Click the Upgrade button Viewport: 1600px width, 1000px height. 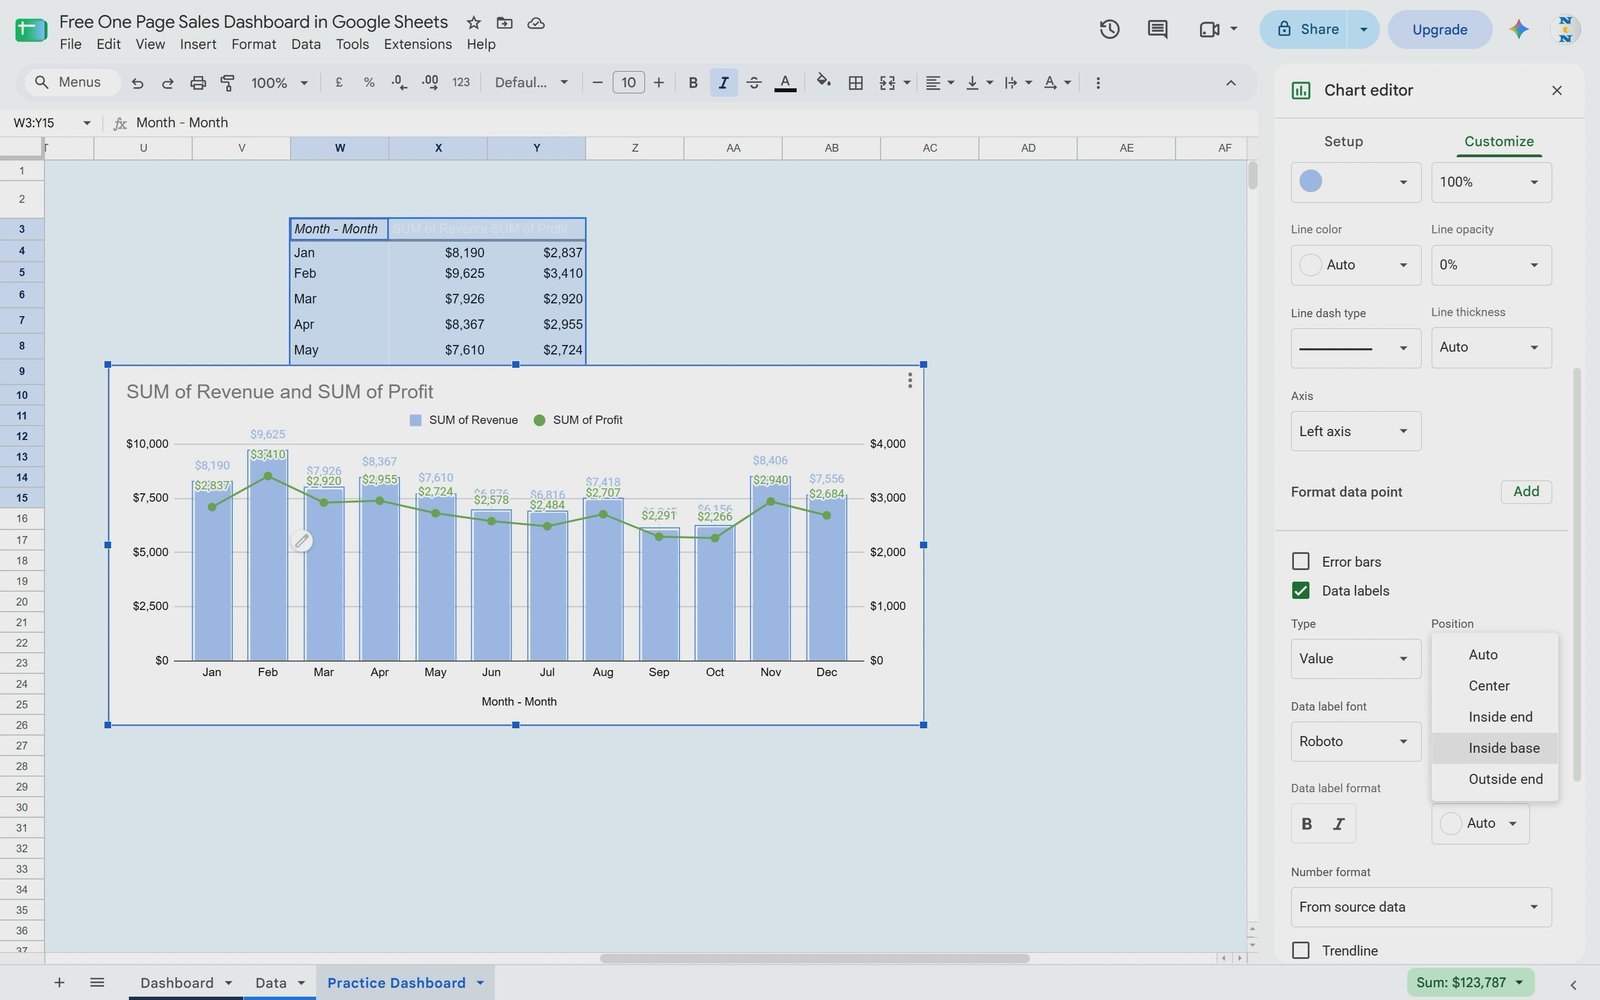1440,30
